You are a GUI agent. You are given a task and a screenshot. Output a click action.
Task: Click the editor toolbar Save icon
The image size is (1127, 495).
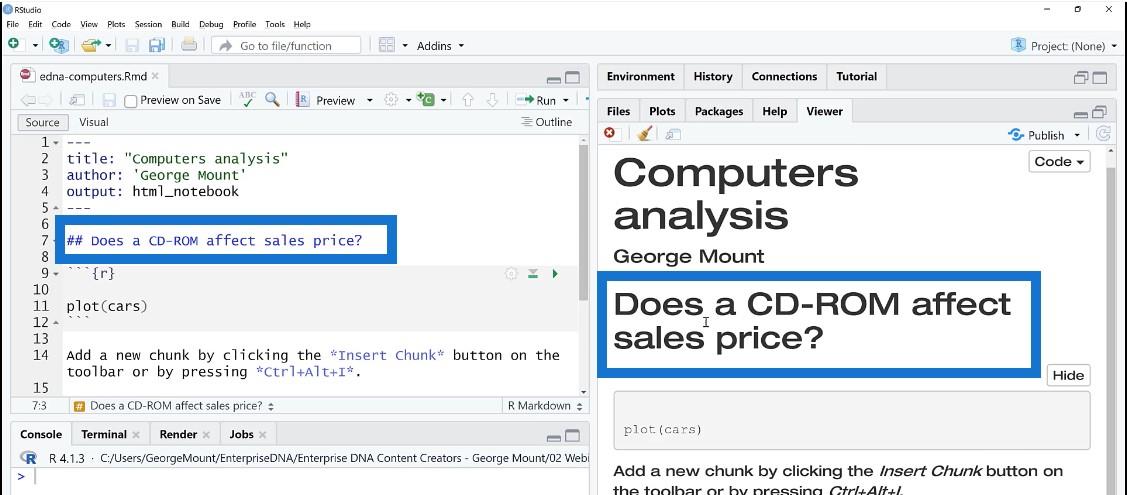(x=109, y=100)
